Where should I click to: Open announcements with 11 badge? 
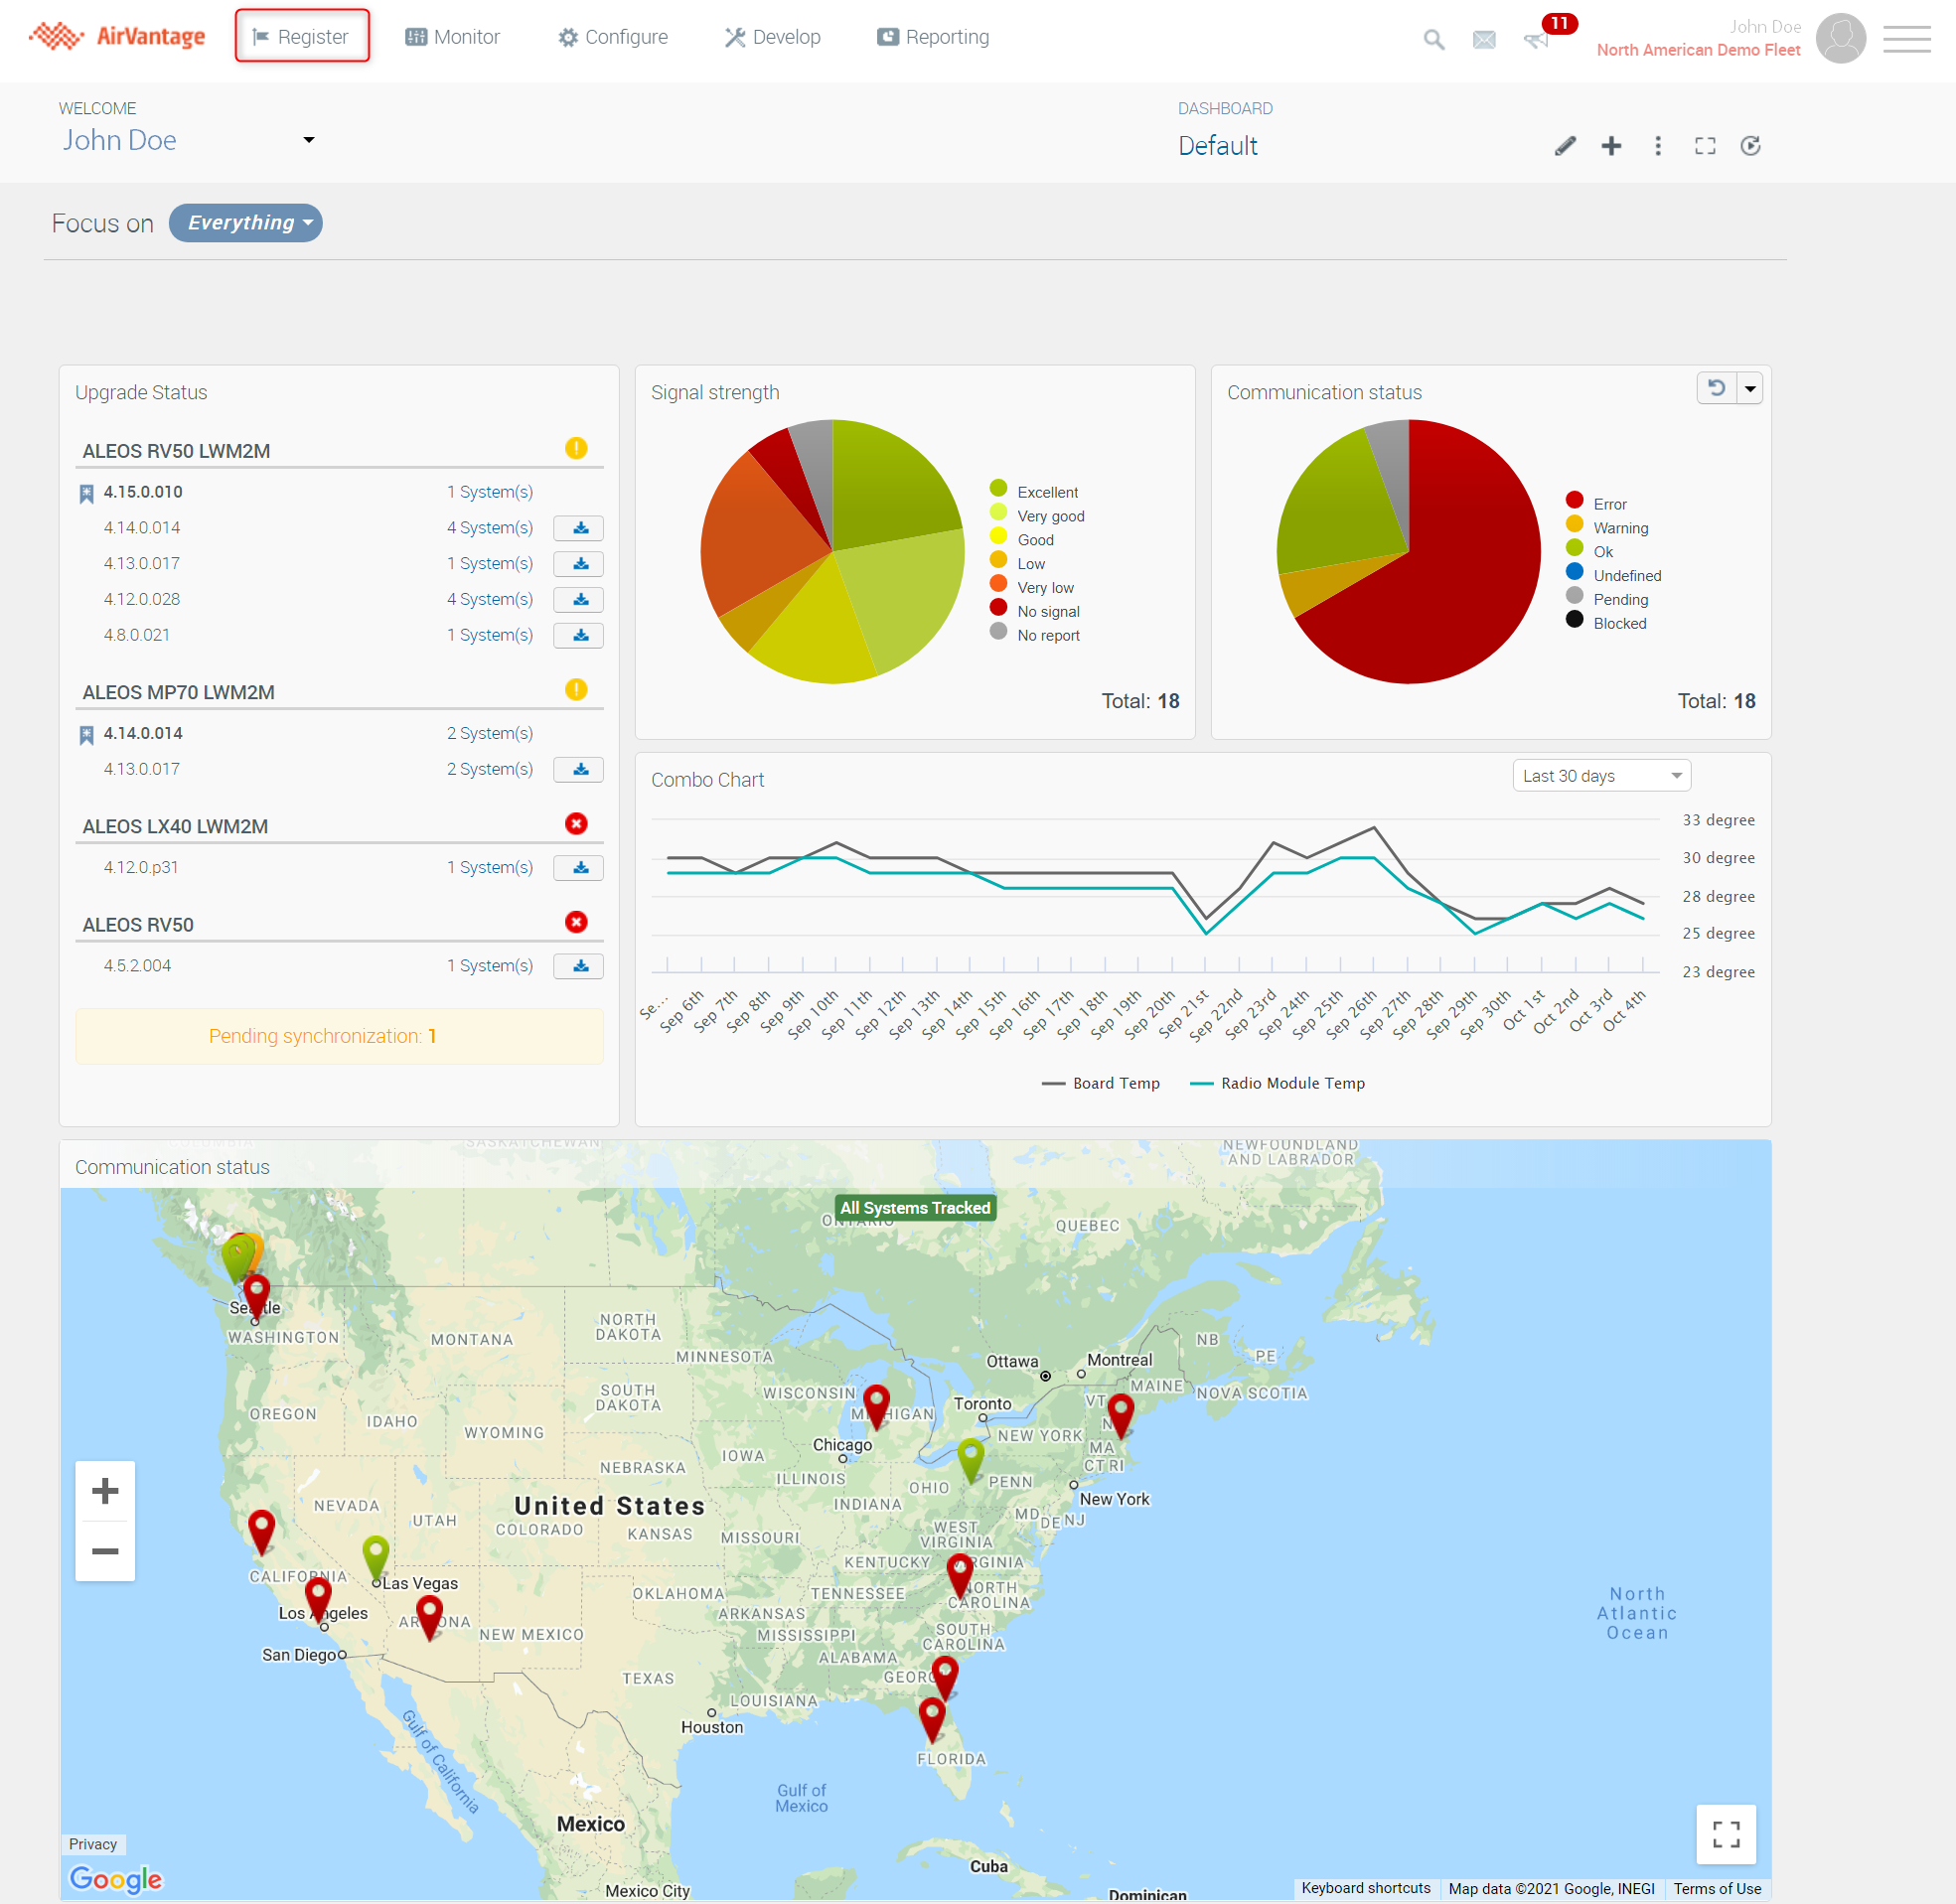1537,40
